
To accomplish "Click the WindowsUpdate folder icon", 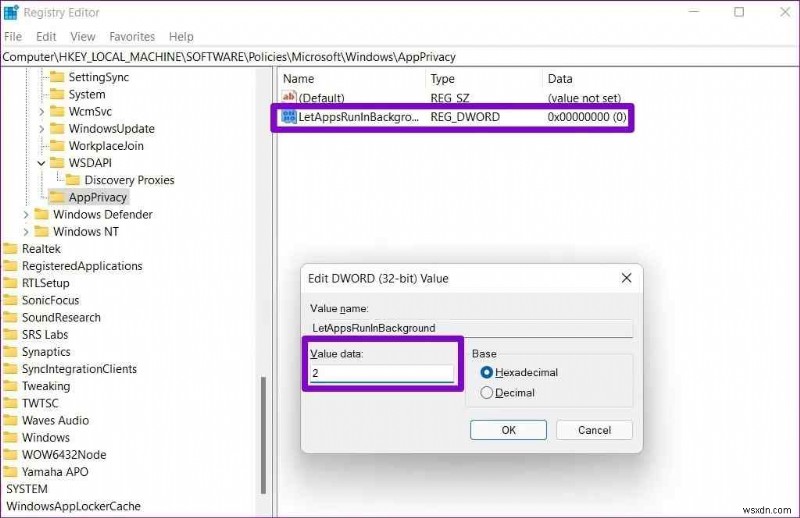I will point(57,129).
